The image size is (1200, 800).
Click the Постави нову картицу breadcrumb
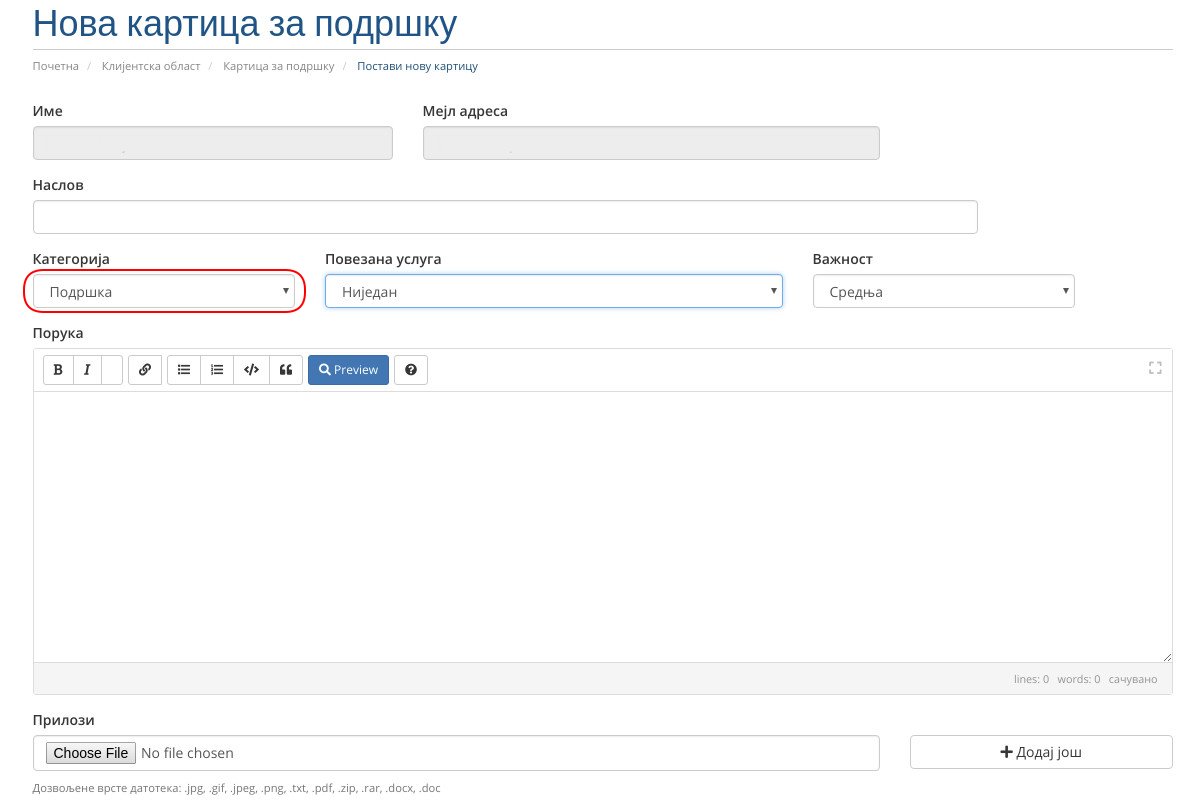click(417, 66)
